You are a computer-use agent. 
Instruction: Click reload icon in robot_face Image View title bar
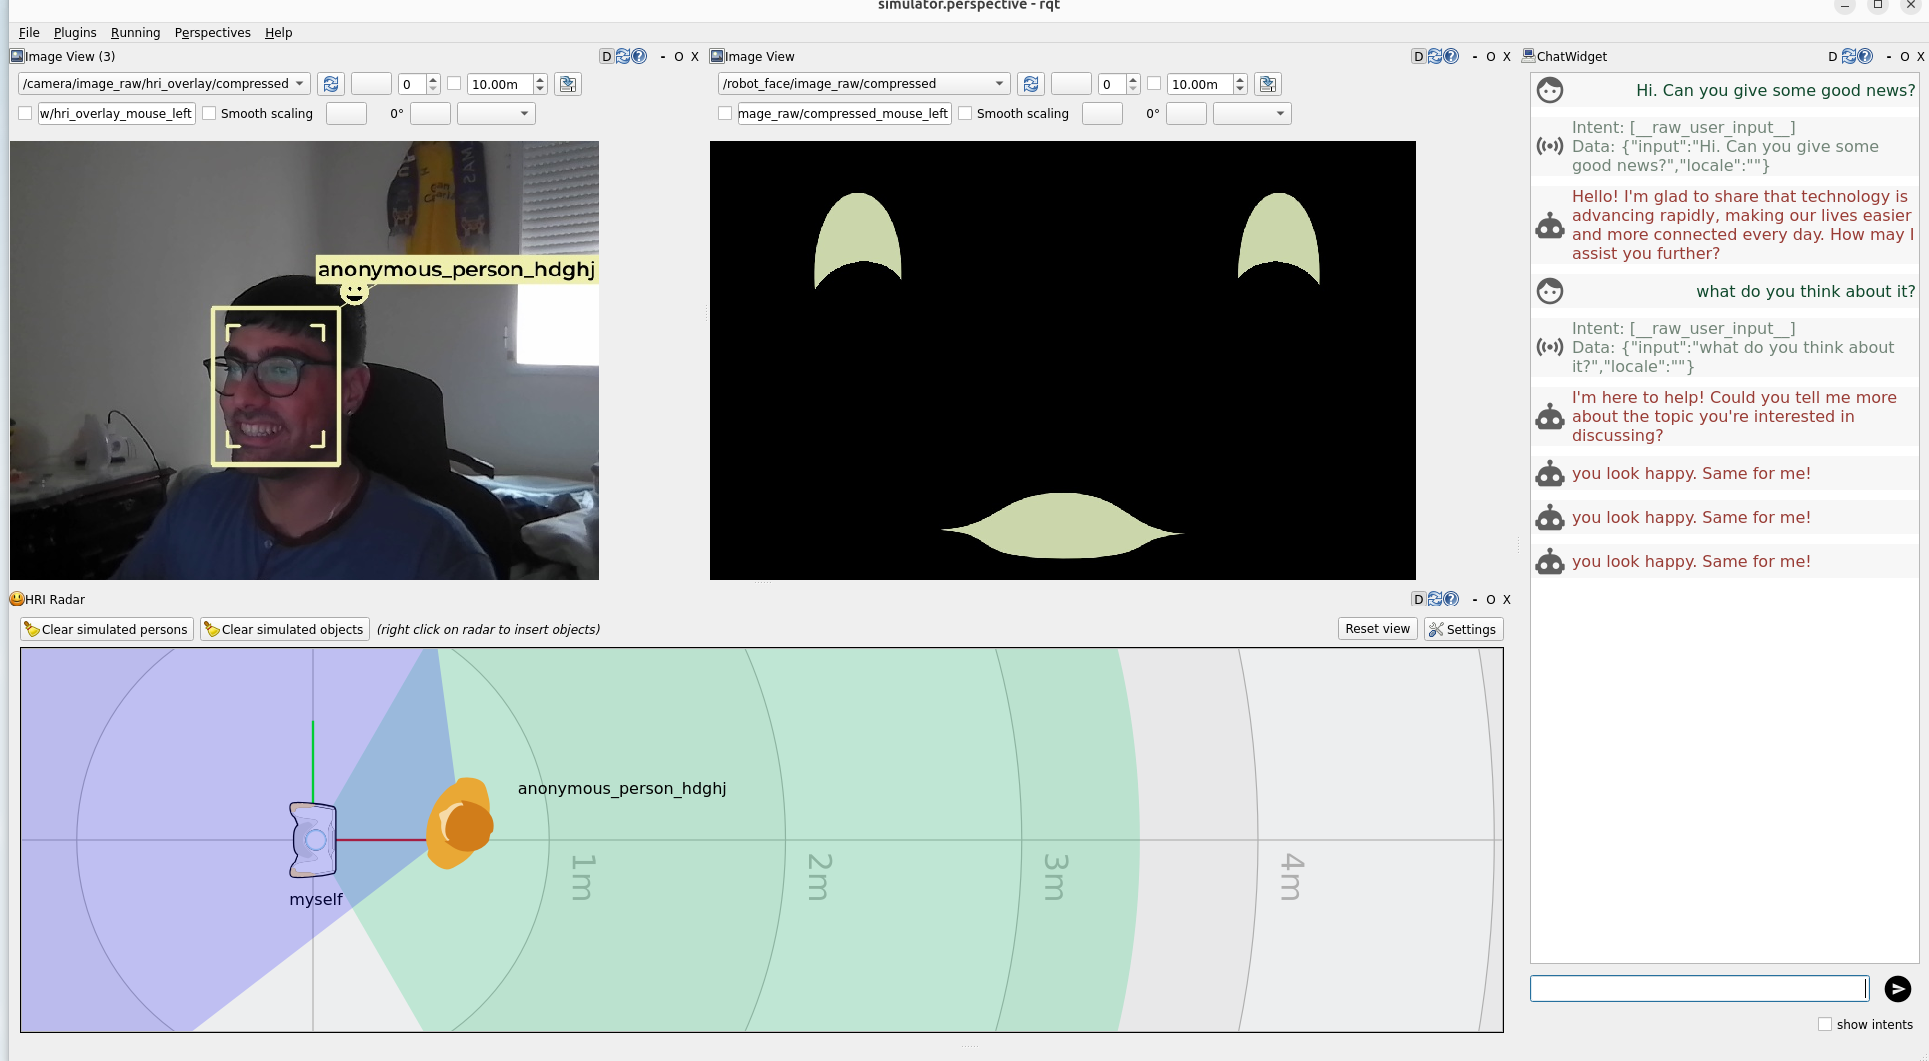1435,57
